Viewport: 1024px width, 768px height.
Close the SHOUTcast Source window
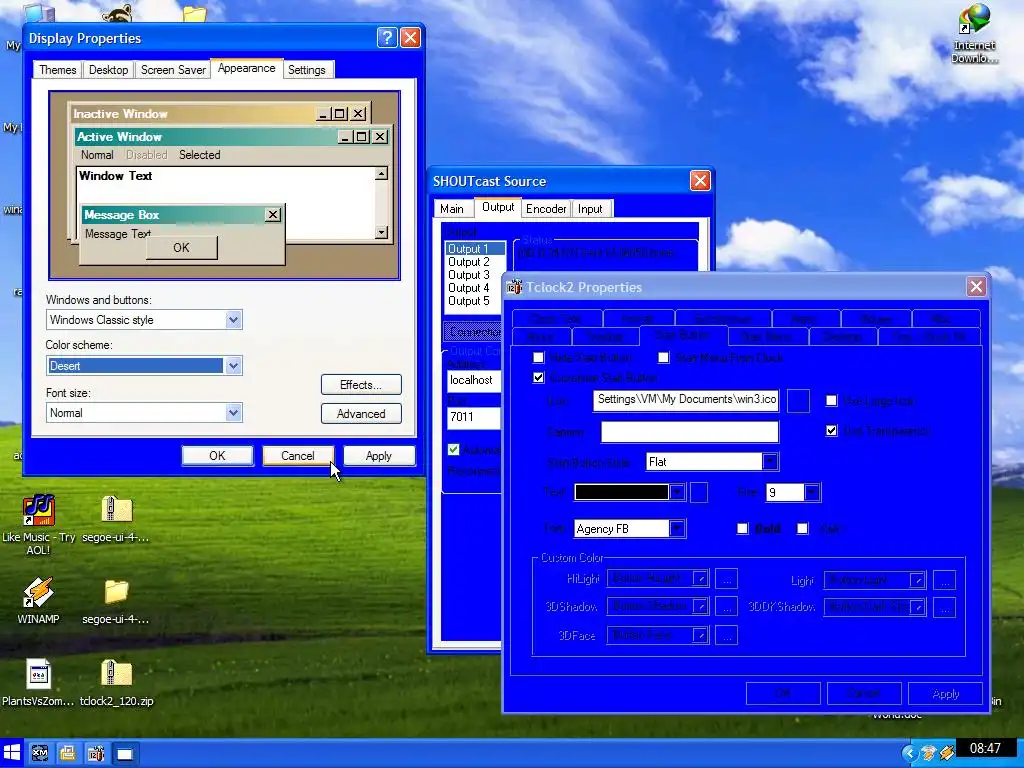pyautogui.click(x=700, y=180)
